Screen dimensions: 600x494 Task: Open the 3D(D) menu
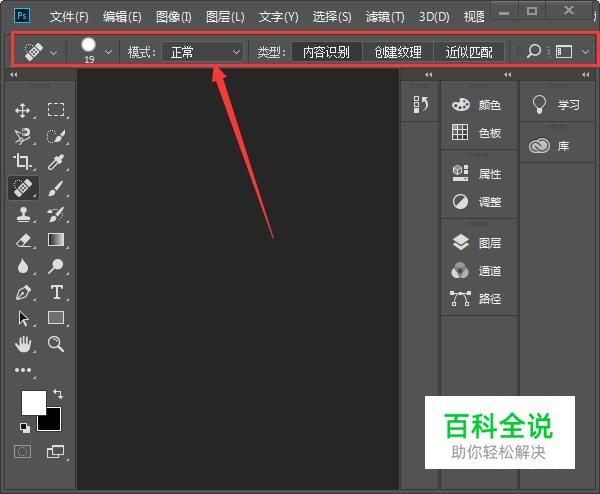pyautogui.click(x=434, y=17)
